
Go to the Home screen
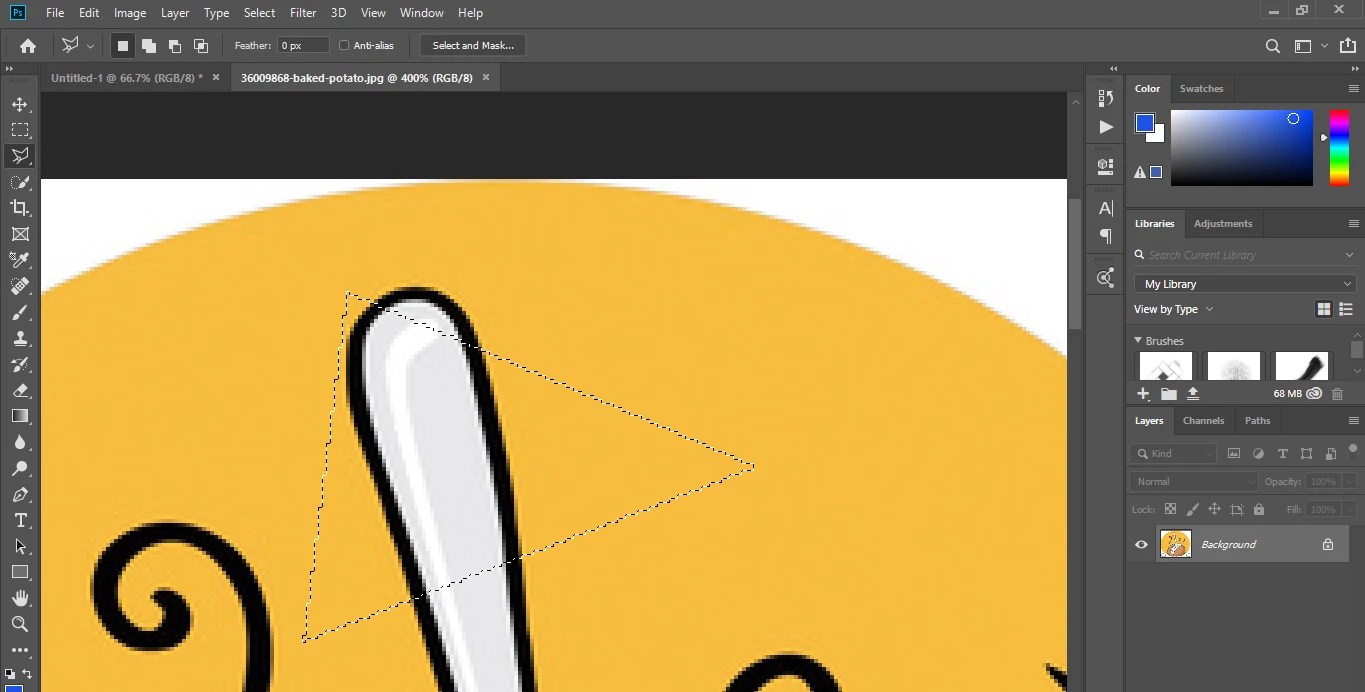[28, 45]
